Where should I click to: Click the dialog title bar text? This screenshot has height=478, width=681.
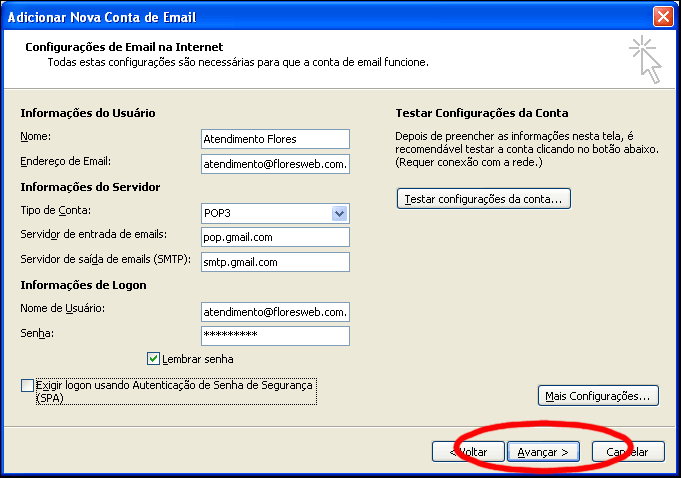pyautogui.click(x=102, y=17)
